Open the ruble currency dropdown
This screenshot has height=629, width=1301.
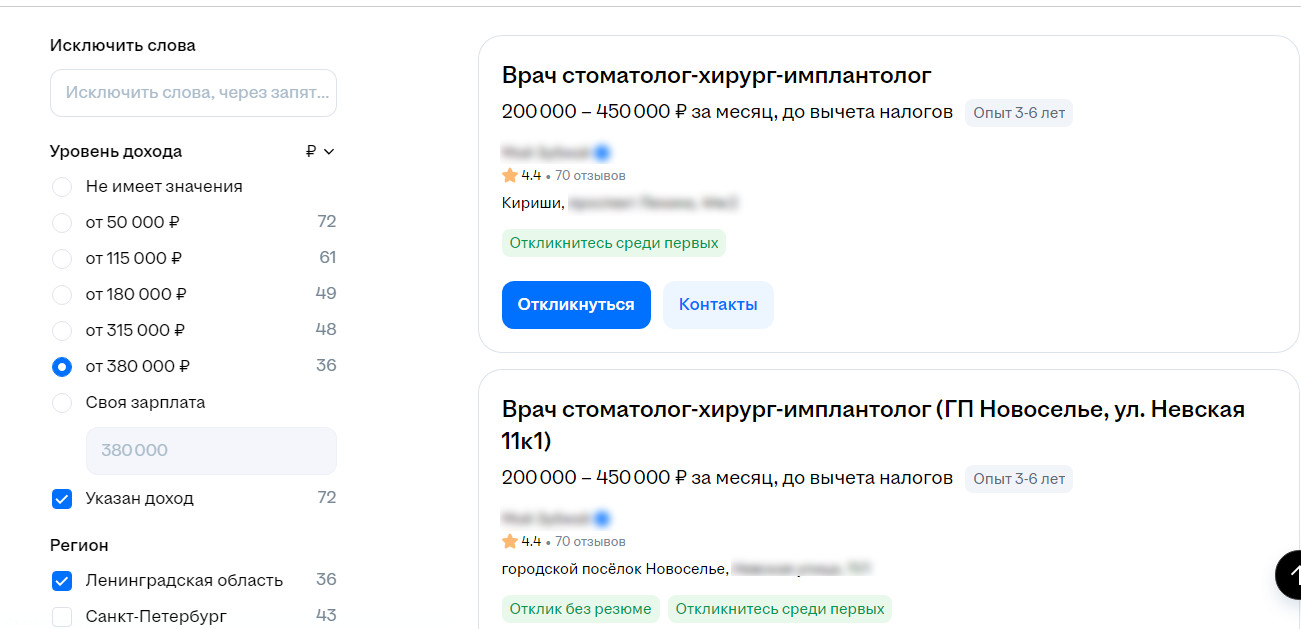pos(320,152)
